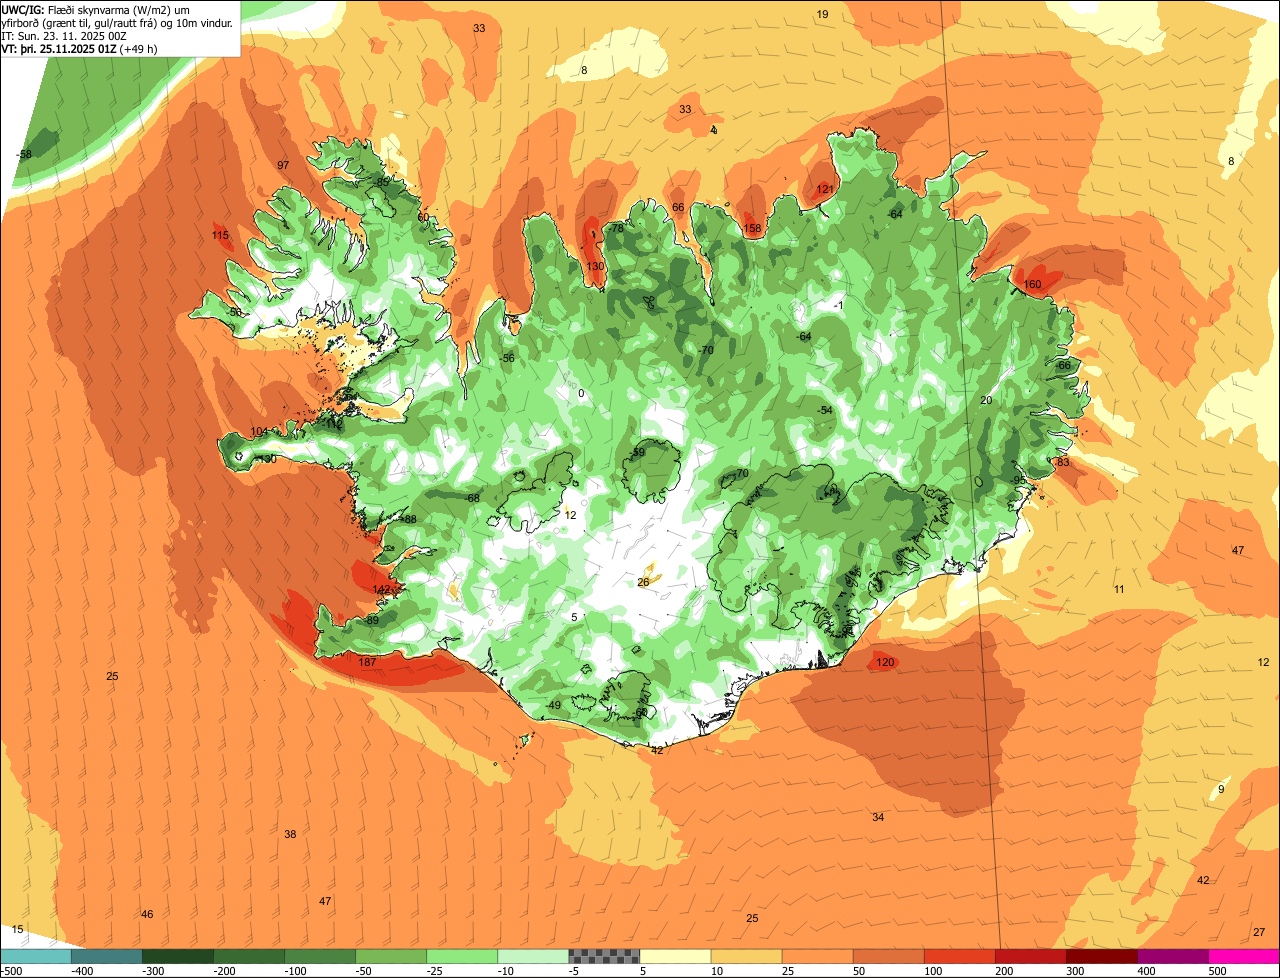The image size is (1280, 978).
Task: Select the map value '-78'
Action: (x=616, y=229)
